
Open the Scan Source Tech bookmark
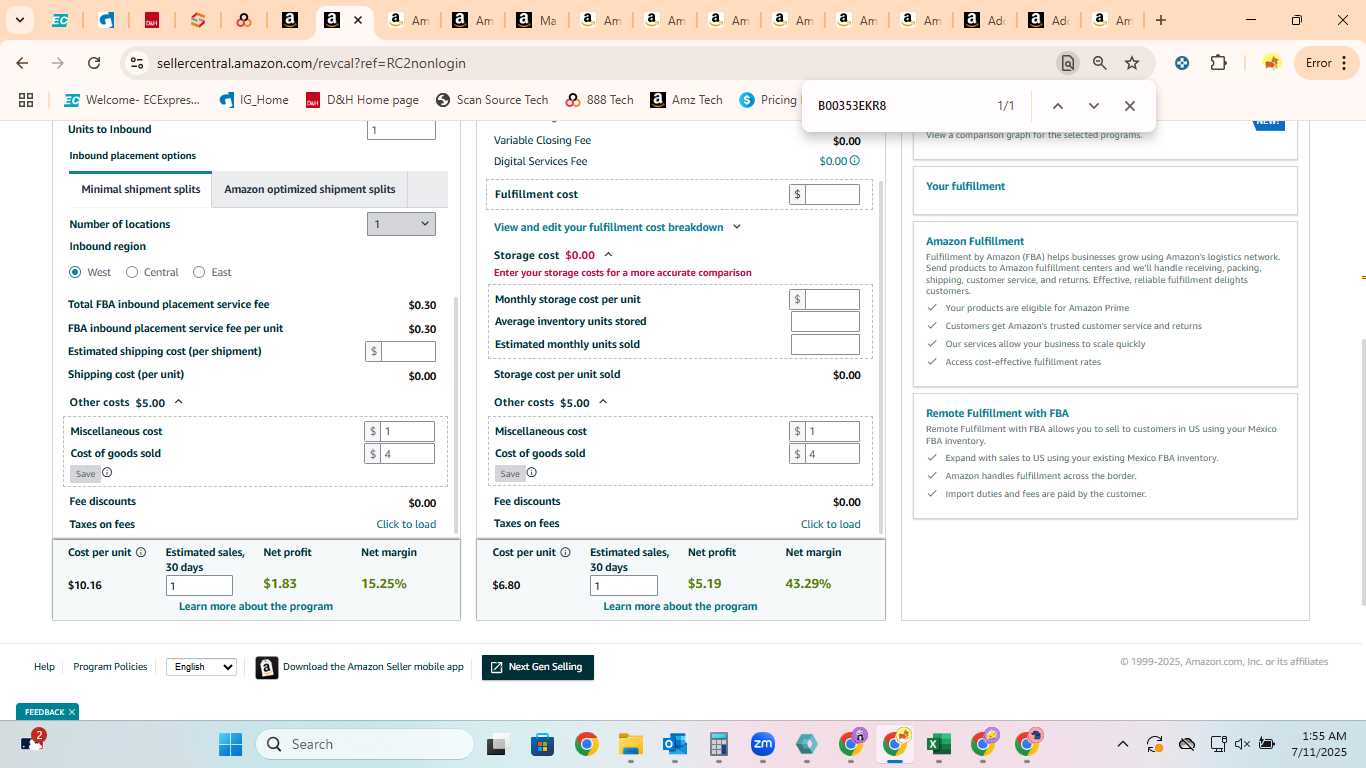(492, 100)
